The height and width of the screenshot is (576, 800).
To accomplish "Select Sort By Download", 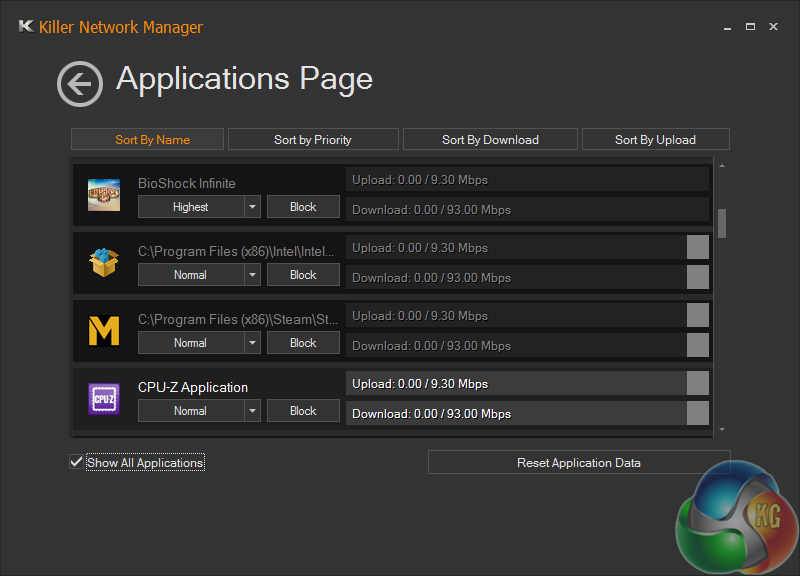I will coord(490,140).
